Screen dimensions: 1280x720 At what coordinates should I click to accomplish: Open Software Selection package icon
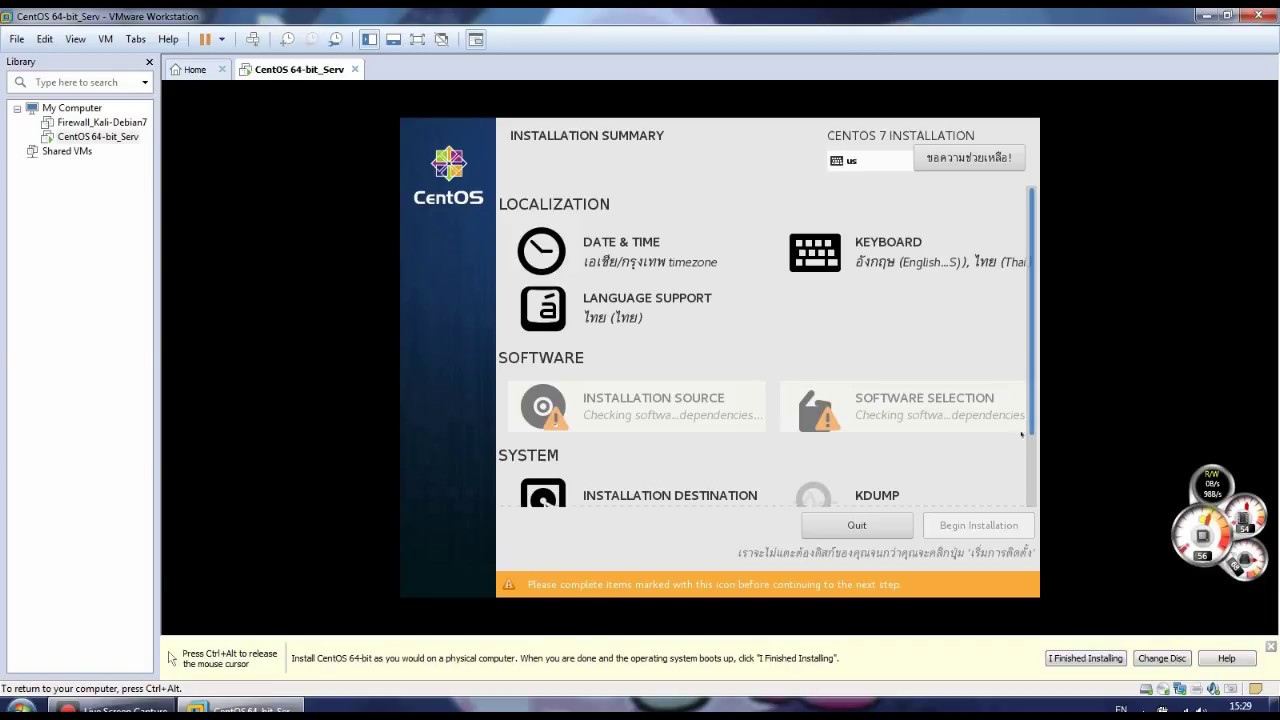click(x=819, y=410)
